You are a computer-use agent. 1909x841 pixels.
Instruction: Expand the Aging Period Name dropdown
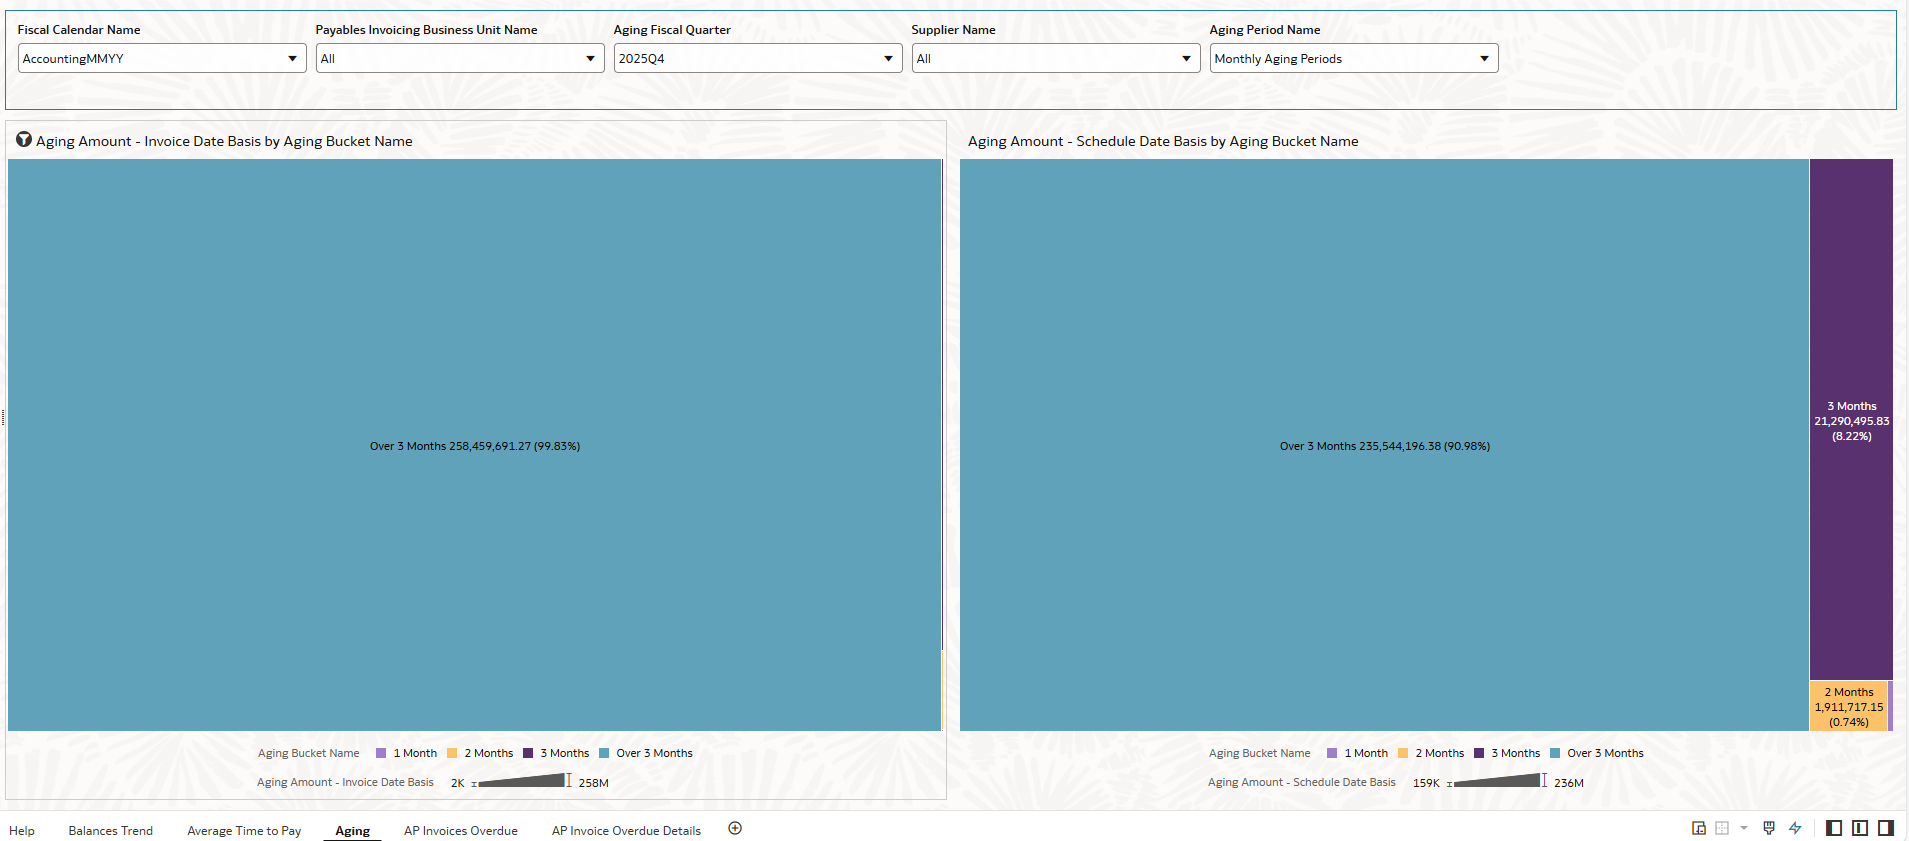click(x=1354, y=58)
